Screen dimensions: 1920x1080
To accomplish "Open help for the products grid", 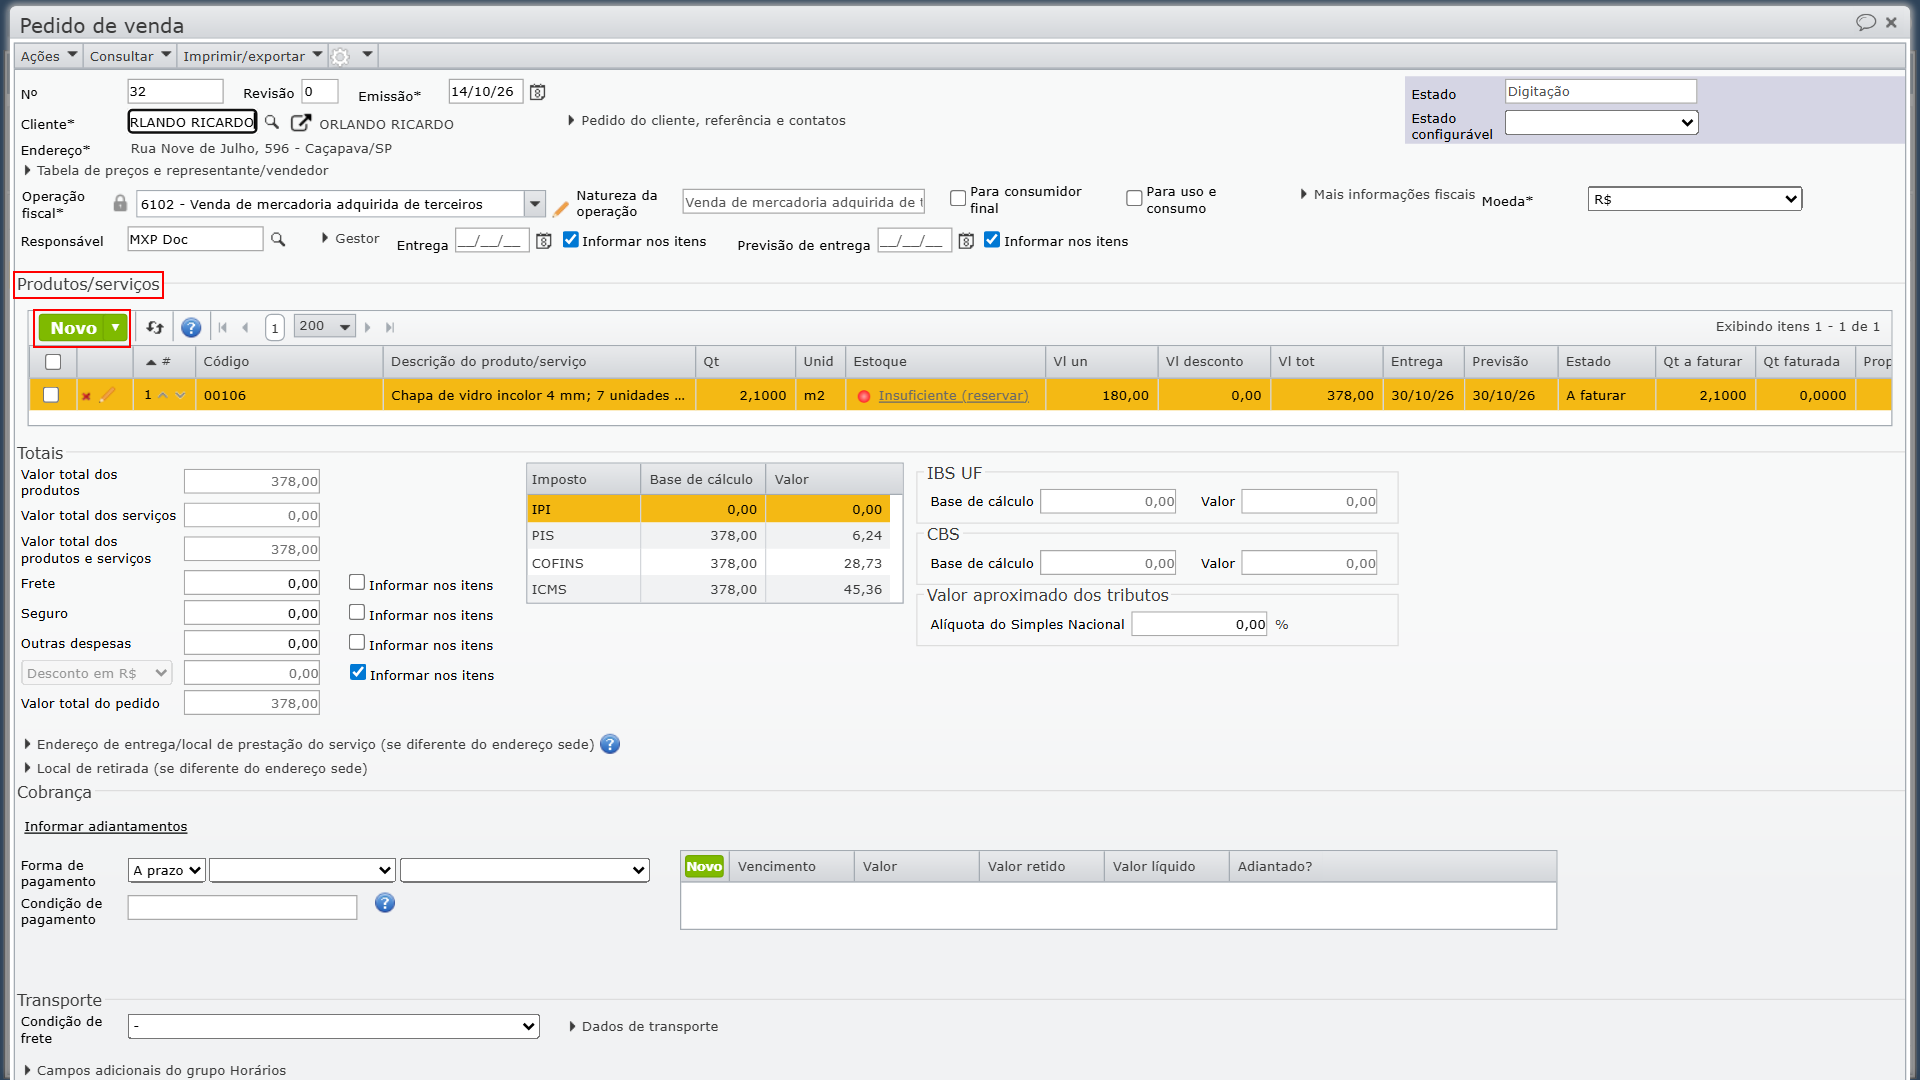I will [x=191, y=327].
